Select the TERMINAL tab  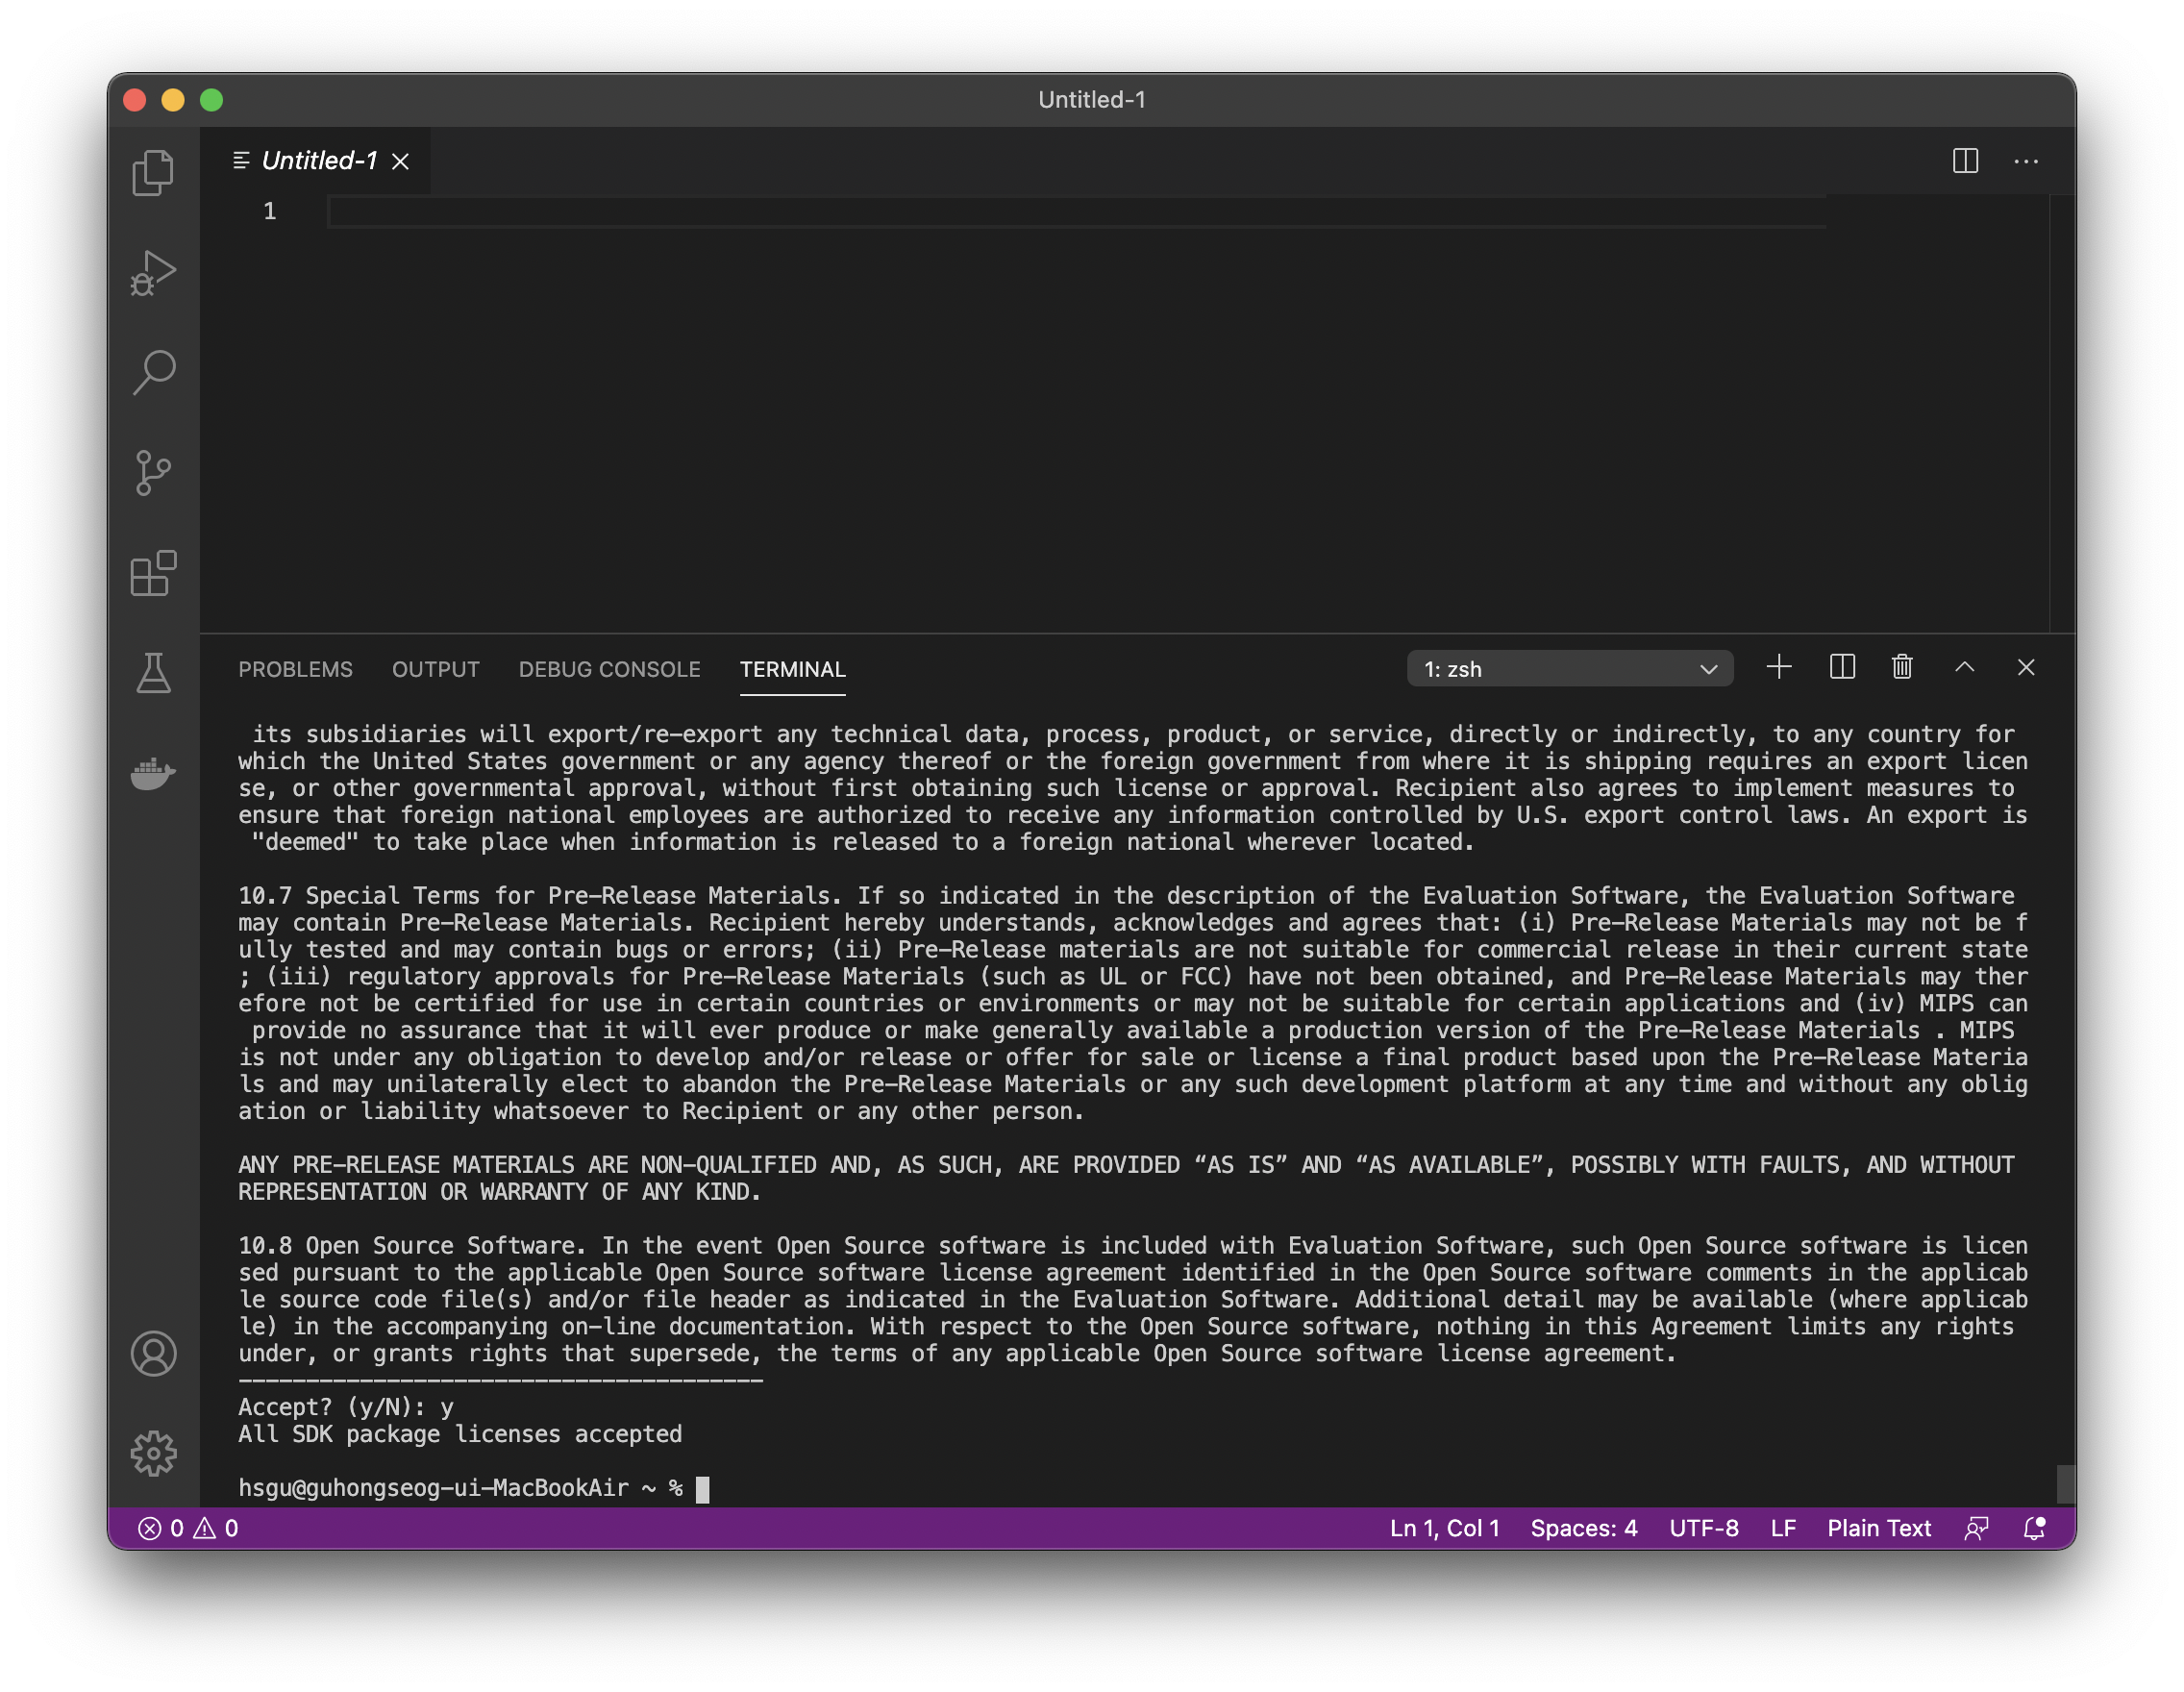pyautogui.click(x=792, y=669)
